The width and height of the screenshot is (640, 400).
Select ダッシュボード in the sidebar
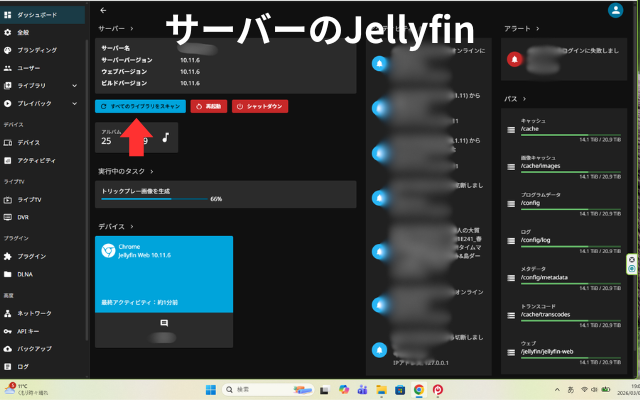click(x=36, y=14)
